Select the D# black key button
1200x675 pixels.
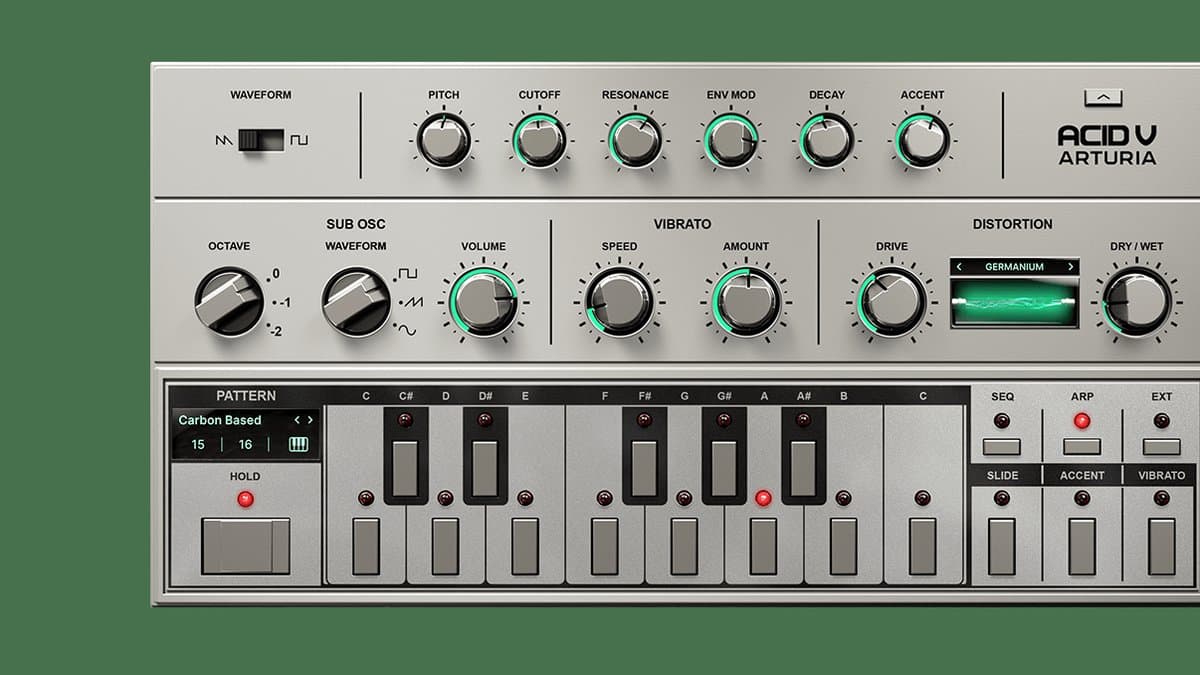click(x=485, y=468)
